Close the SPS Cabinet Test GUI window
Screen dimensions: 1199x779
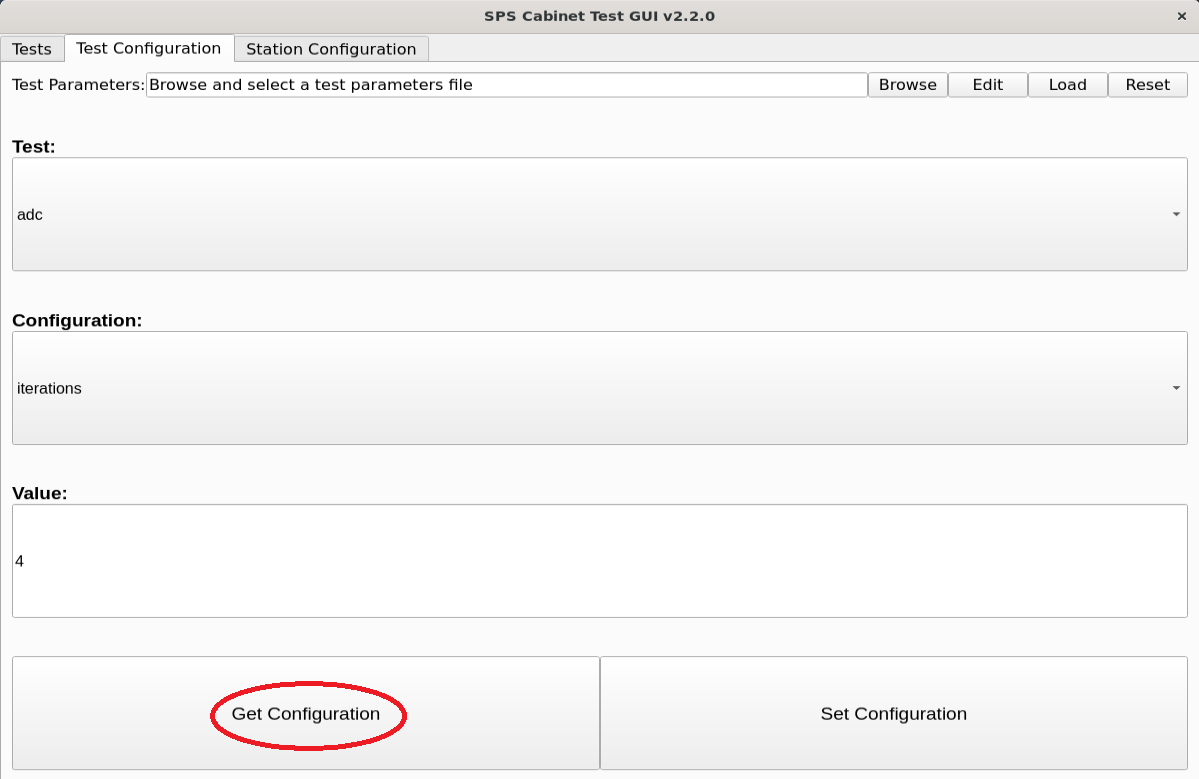[x=1181, y=16]
